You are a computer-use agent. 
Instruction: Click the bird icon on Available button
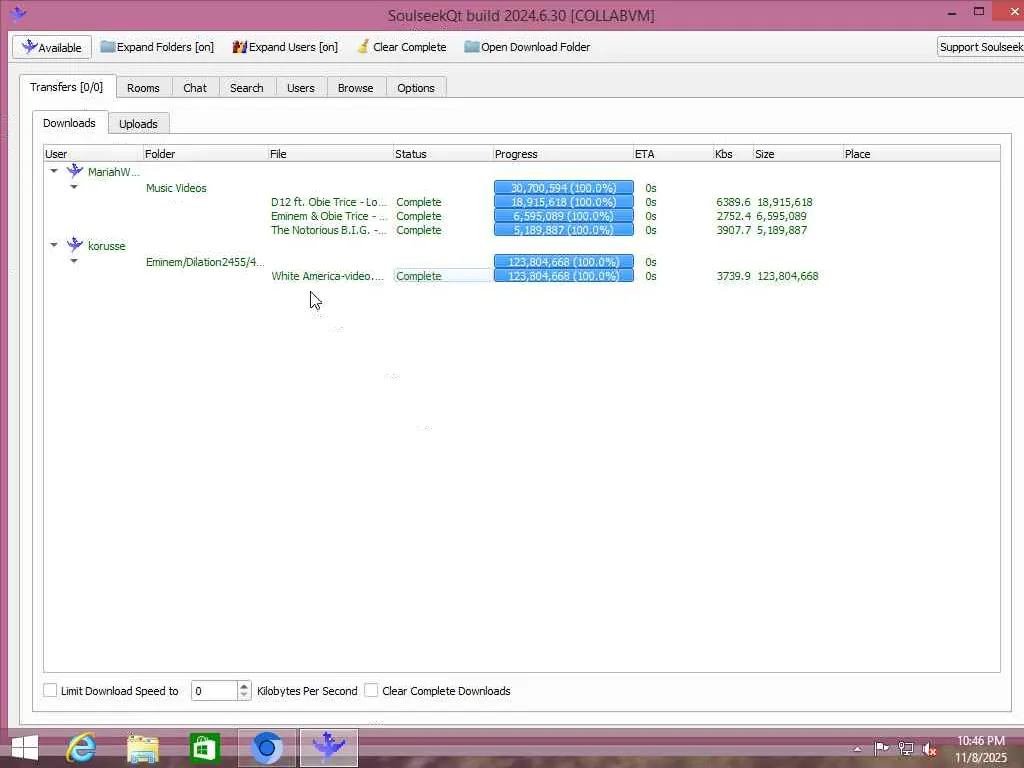tap(29, 46)
